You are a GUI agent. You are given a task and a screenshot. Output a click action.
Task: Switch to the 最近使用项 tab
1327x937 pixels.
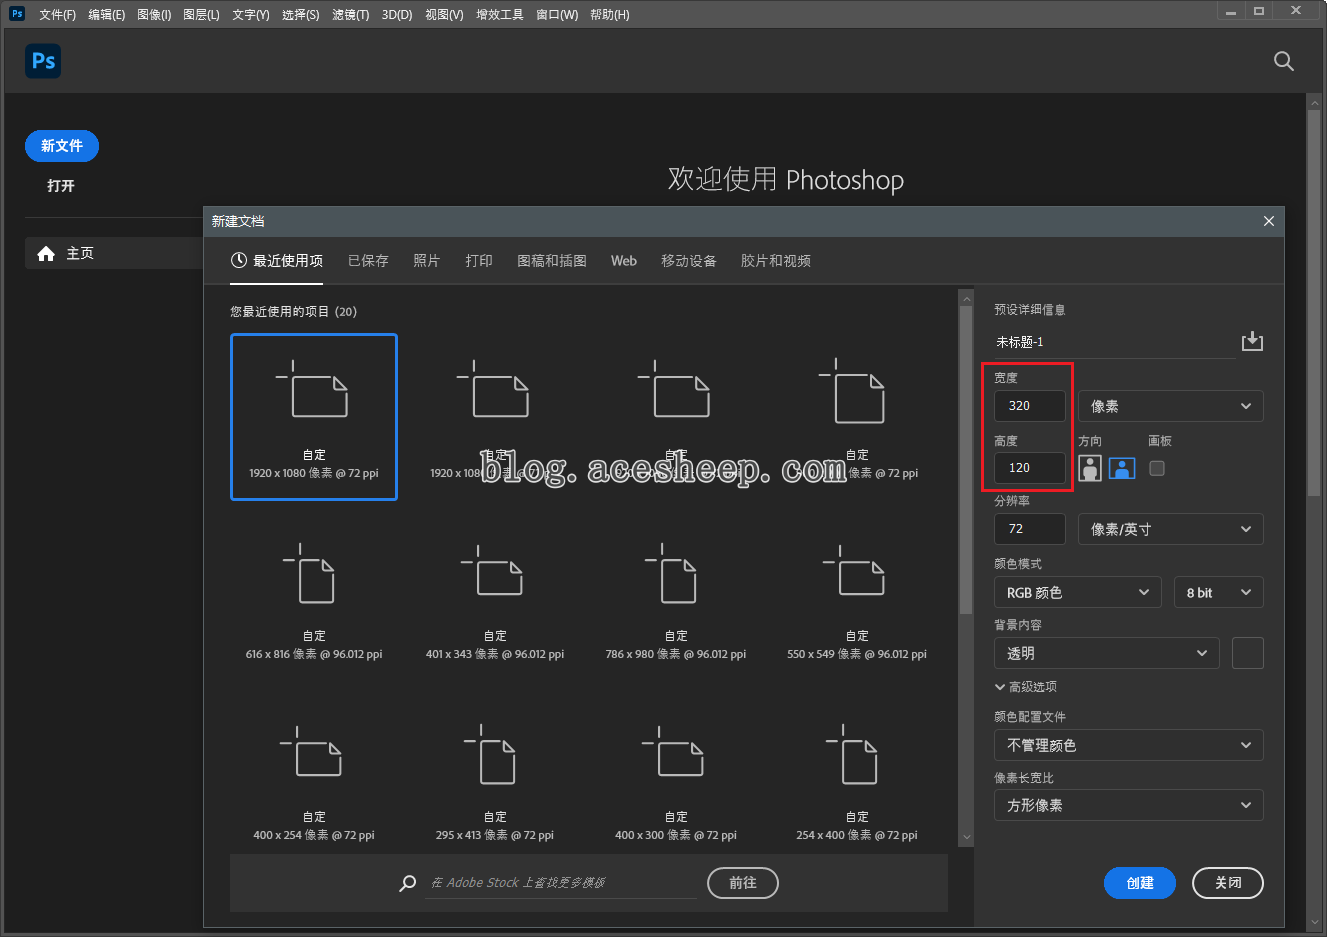[277, 261]
